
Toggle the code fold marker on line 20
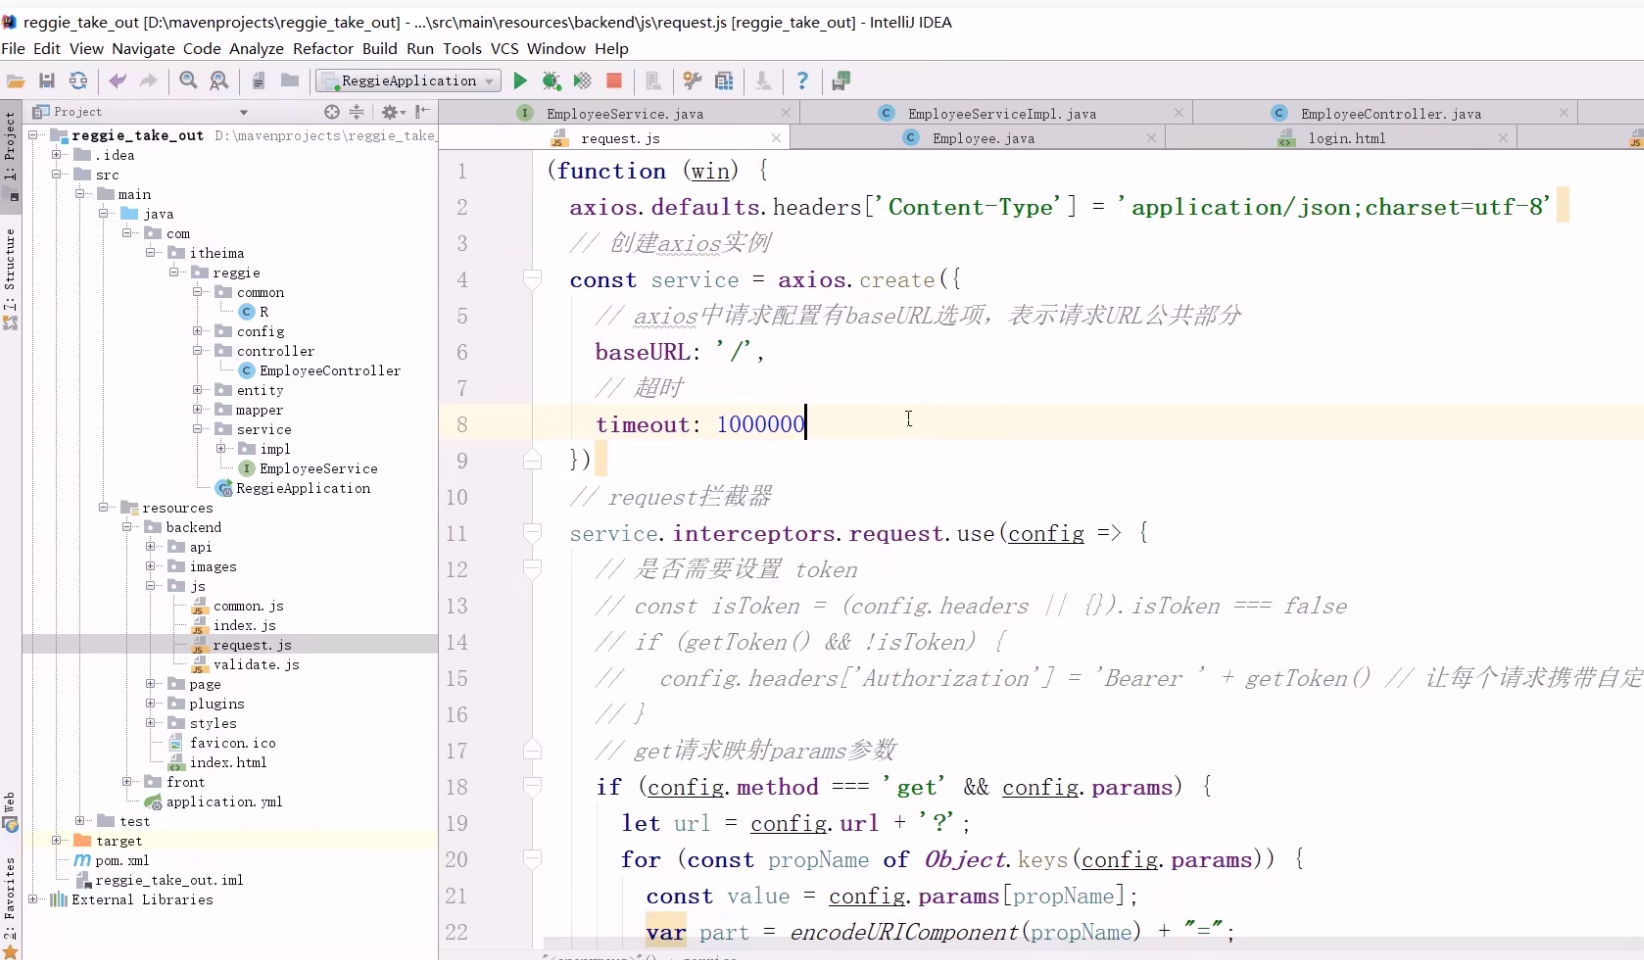pyautogui.click(x=533, y=858)
